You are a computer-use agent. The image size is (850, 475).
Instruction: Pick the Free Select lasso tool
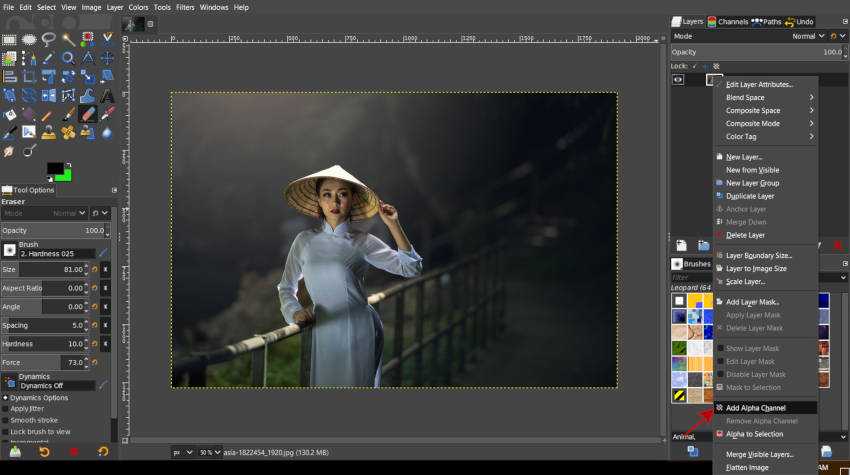click(48, 40)
